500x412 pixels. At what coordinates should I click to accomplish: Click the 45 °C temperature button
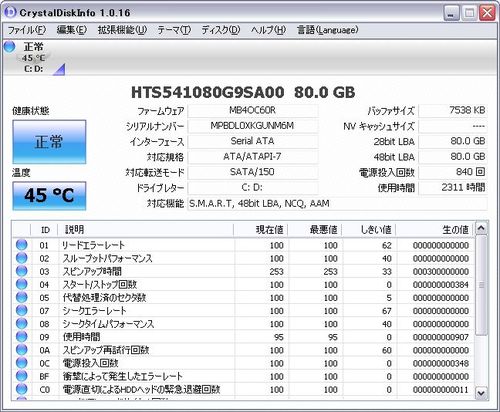tap(49, 196)
